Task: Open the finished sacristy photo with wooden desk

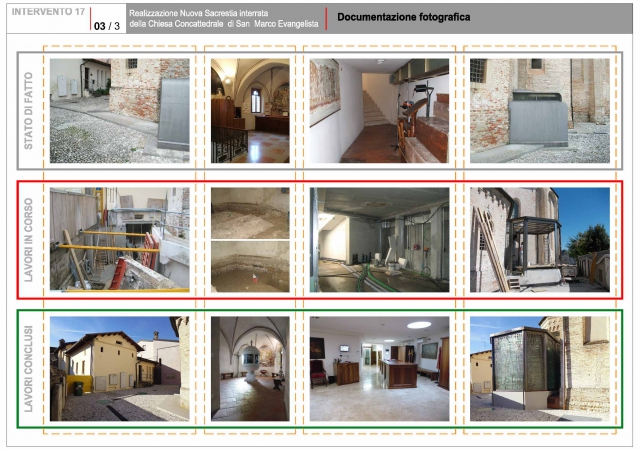Action: click(379, 368)
